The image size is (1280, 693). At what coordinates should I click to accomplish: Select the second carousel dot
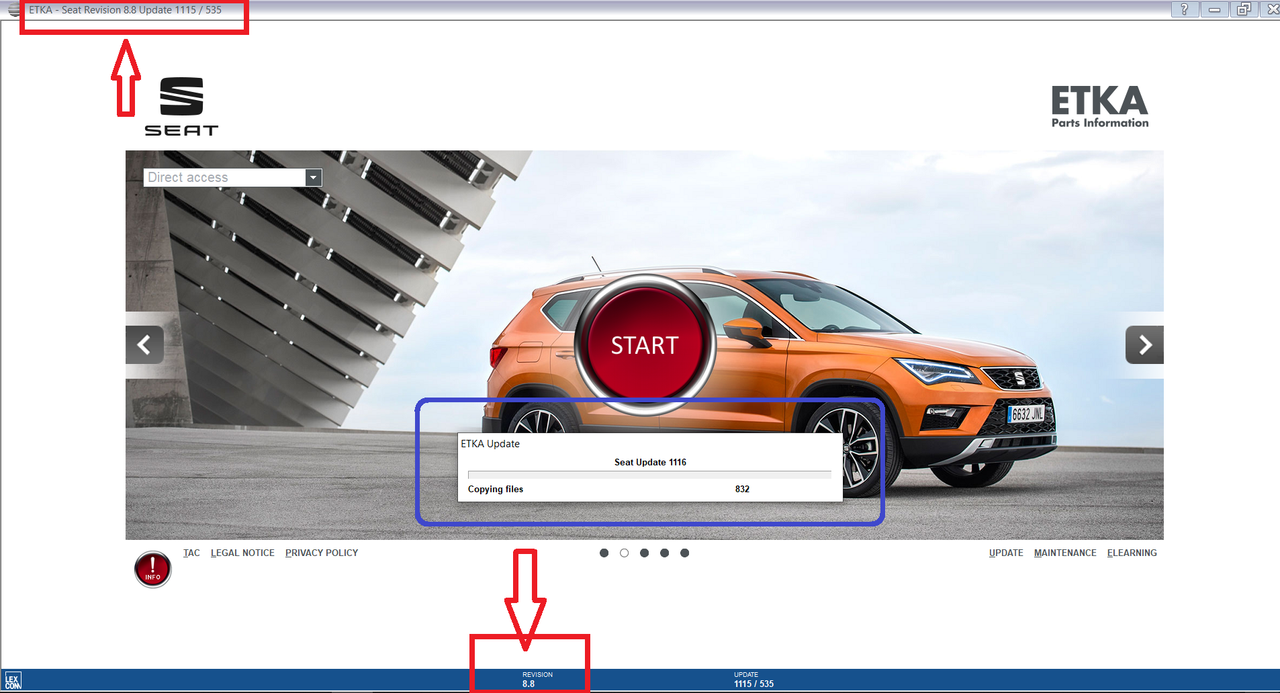pos(624,553)
